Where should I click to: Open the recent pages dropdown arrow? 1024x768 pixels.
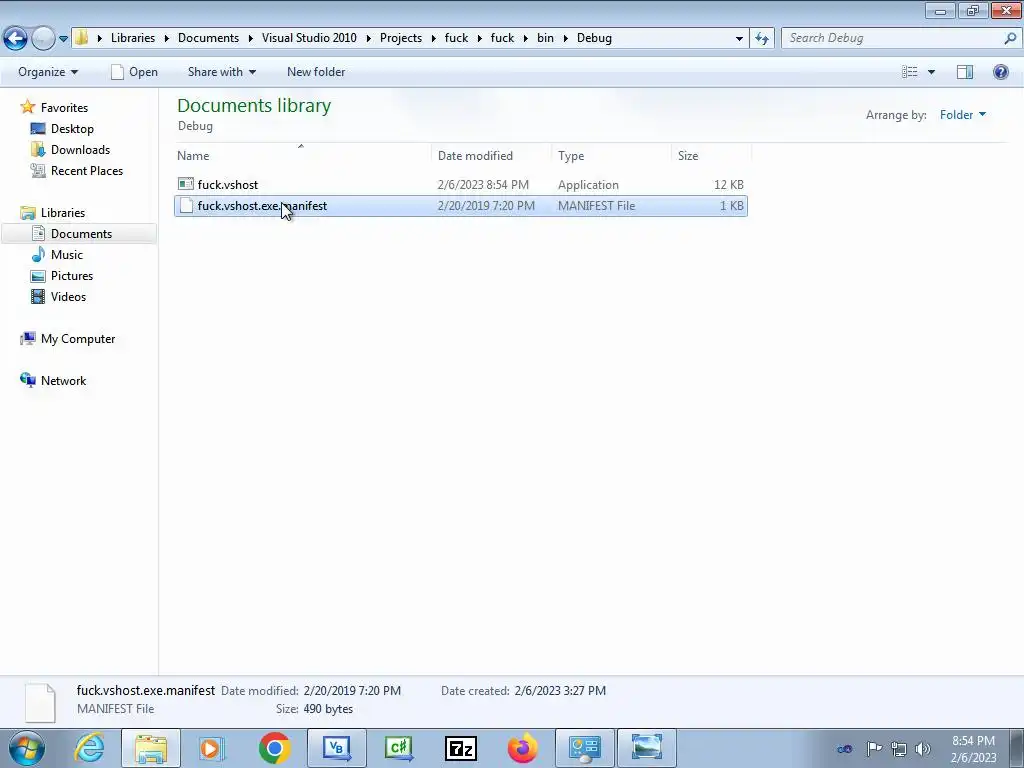[x=63, y=39]
